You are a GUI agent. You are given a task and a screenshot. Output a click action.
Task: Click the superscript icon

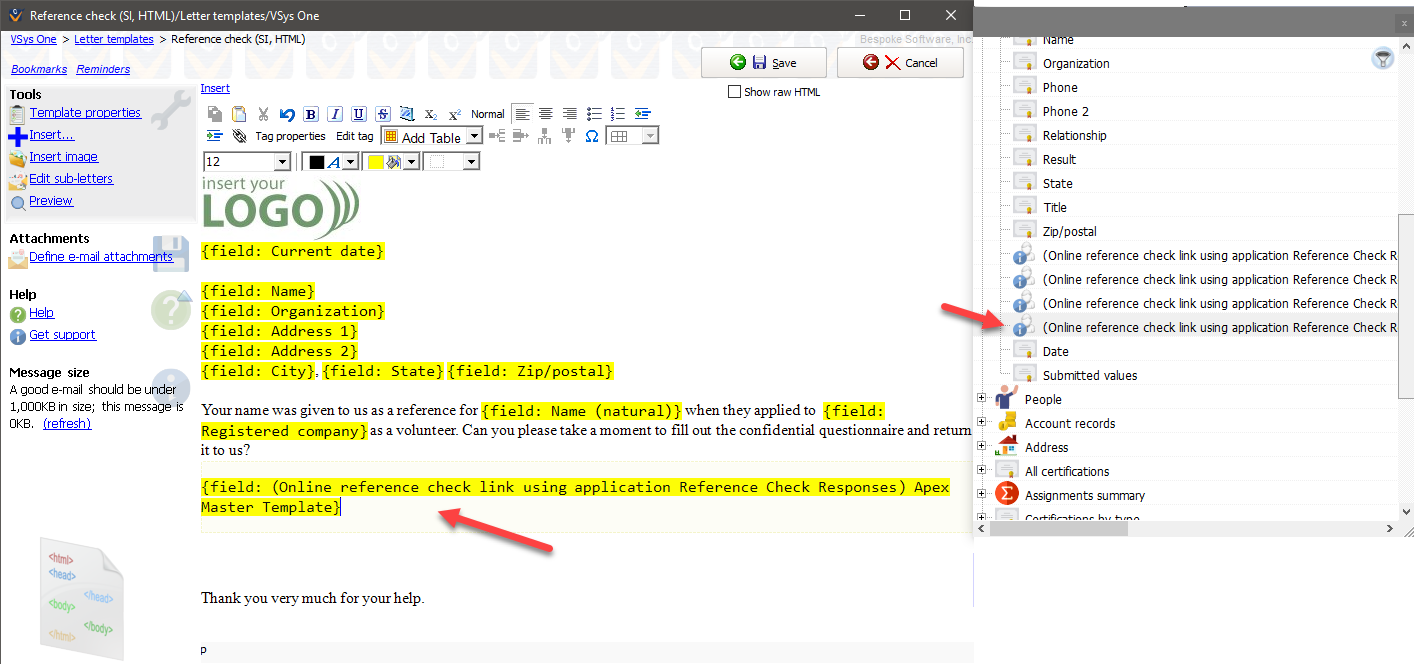[454, 114]
